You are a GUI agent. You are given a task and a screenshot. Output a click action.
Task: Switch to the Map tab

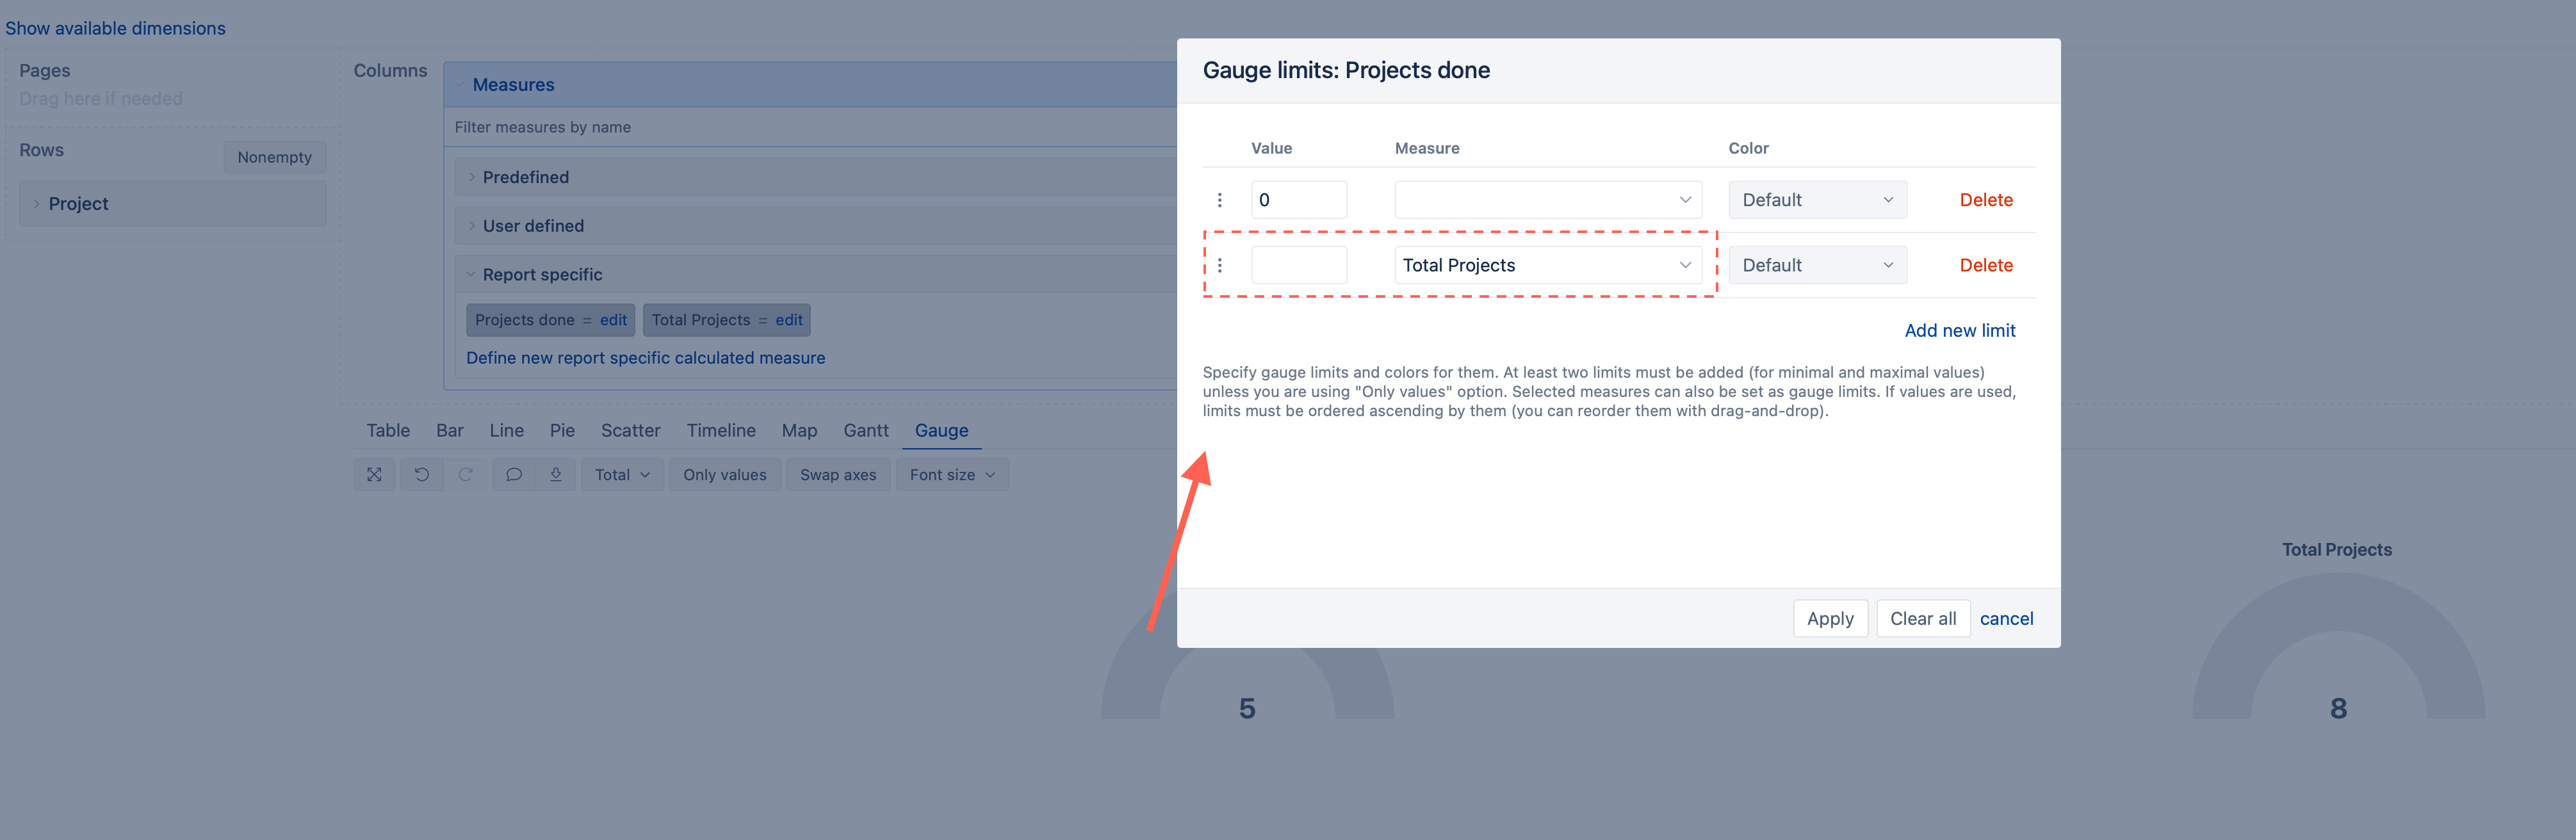coord(799,430)
